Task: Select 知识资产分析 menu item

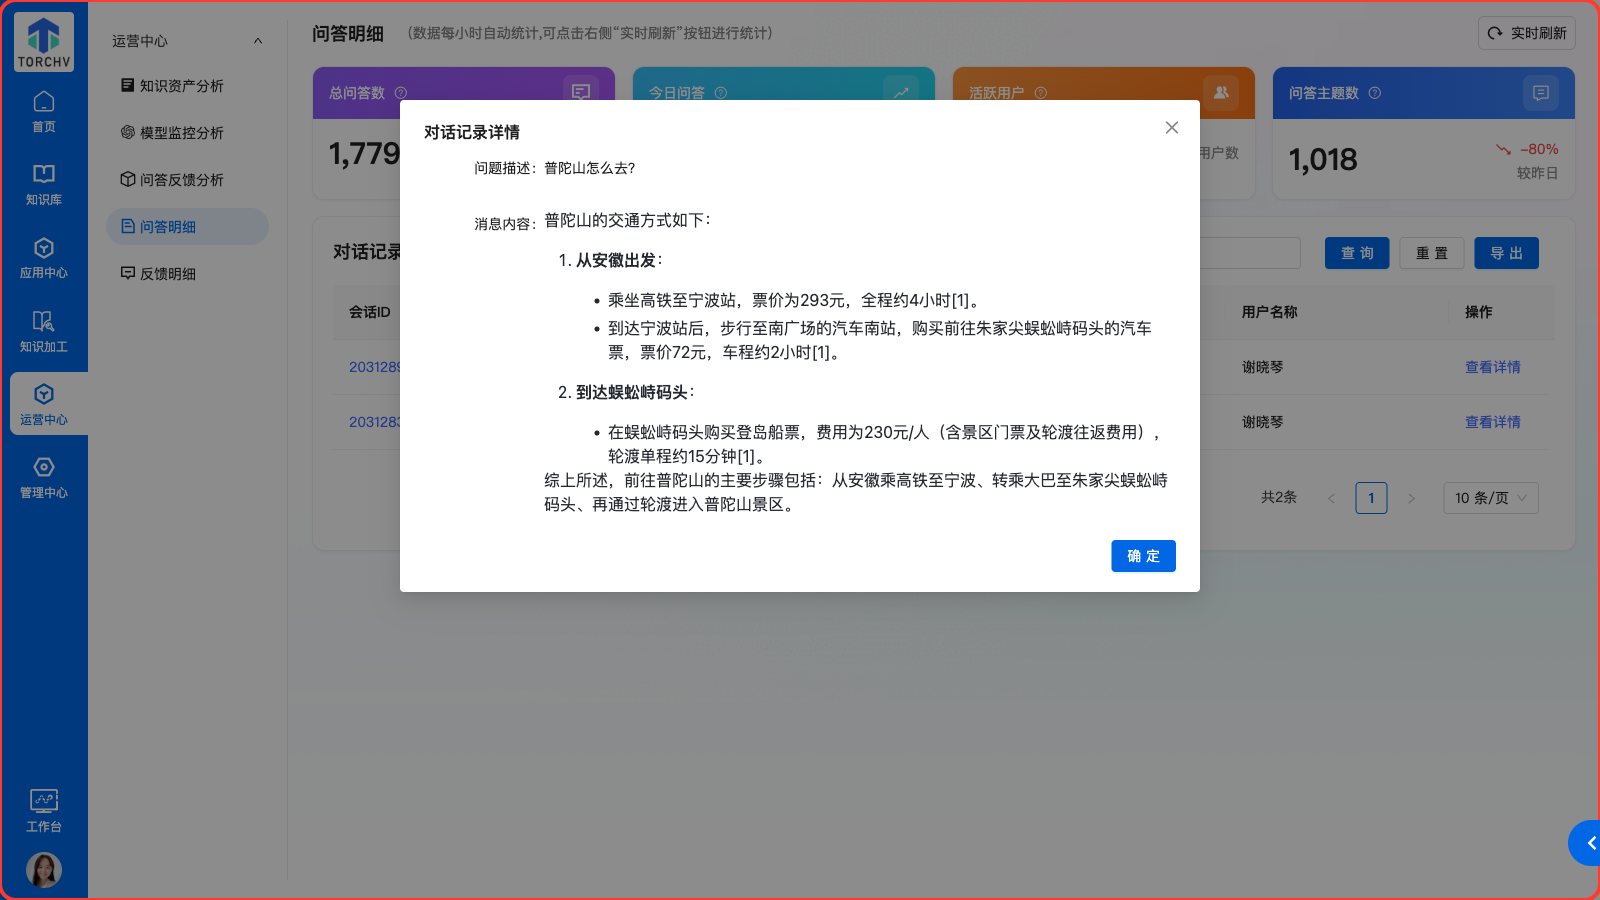Action: coord(181,86)
